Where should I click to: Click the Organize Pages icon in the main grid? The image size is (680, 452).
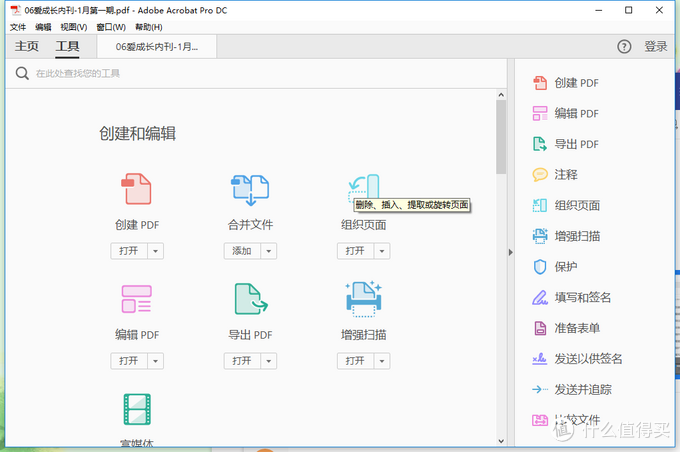click(x=363, y=189)
